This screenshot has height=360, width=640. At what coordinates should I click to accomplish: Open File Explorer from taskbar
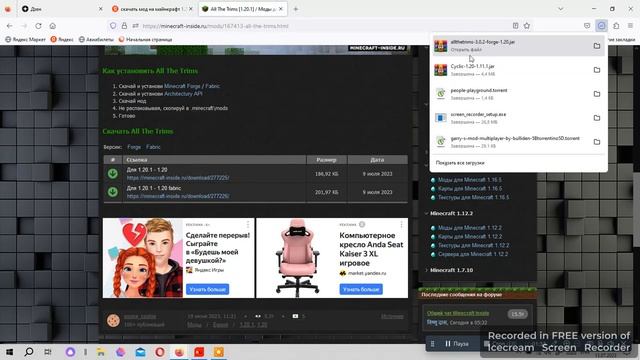(101, 352)
